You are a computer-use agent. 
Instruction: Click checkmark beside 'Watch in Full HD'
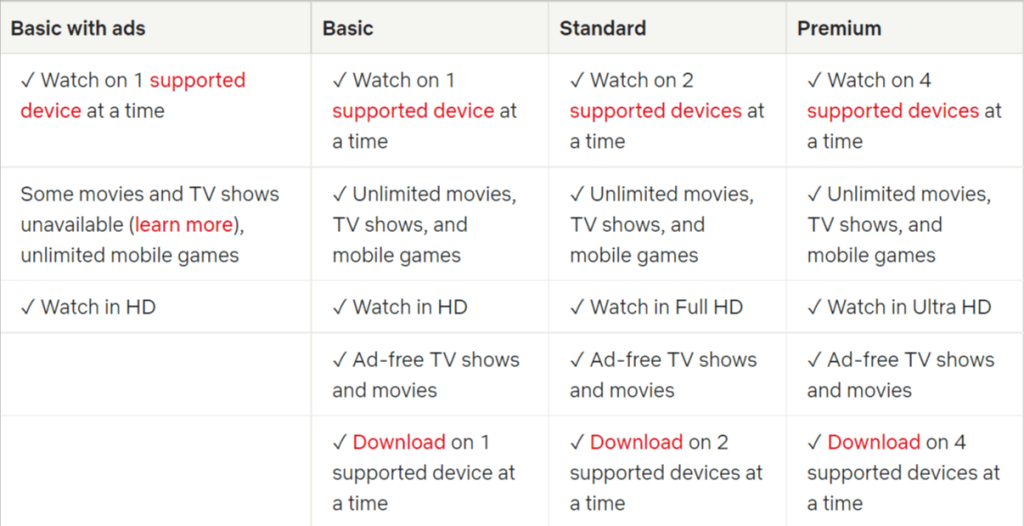[x=577, y=307]
